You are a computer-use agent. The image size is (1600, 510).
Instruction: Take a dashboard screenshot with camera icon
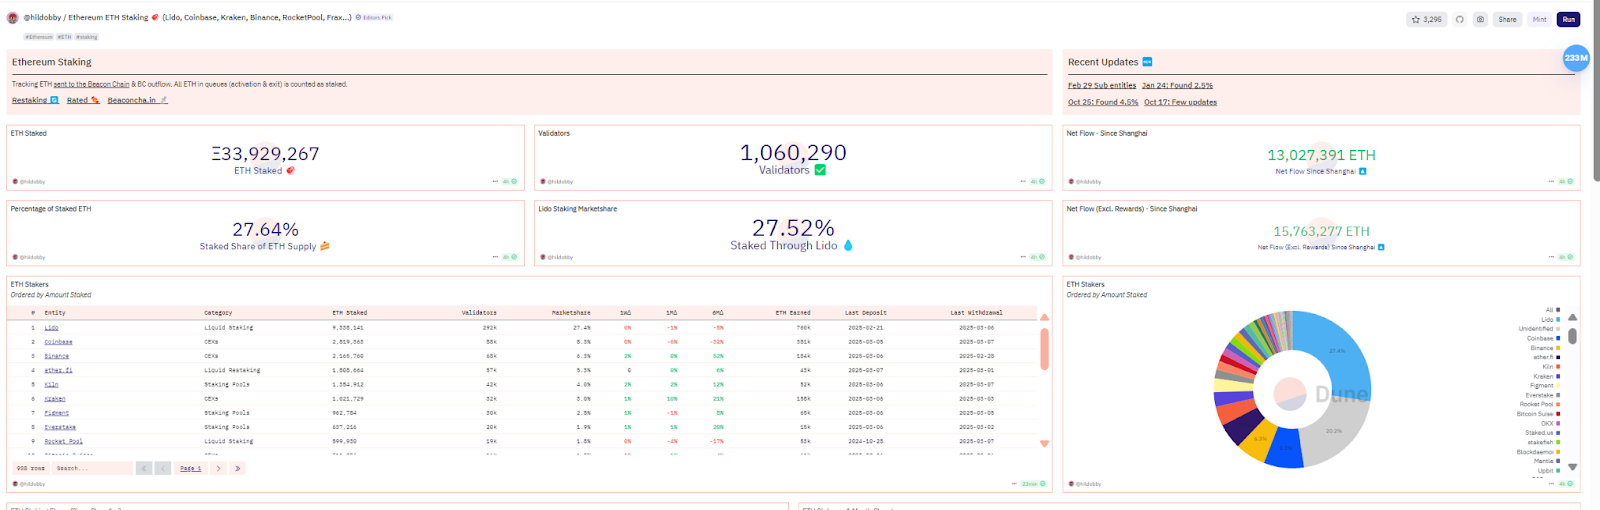coord(1480,19)
